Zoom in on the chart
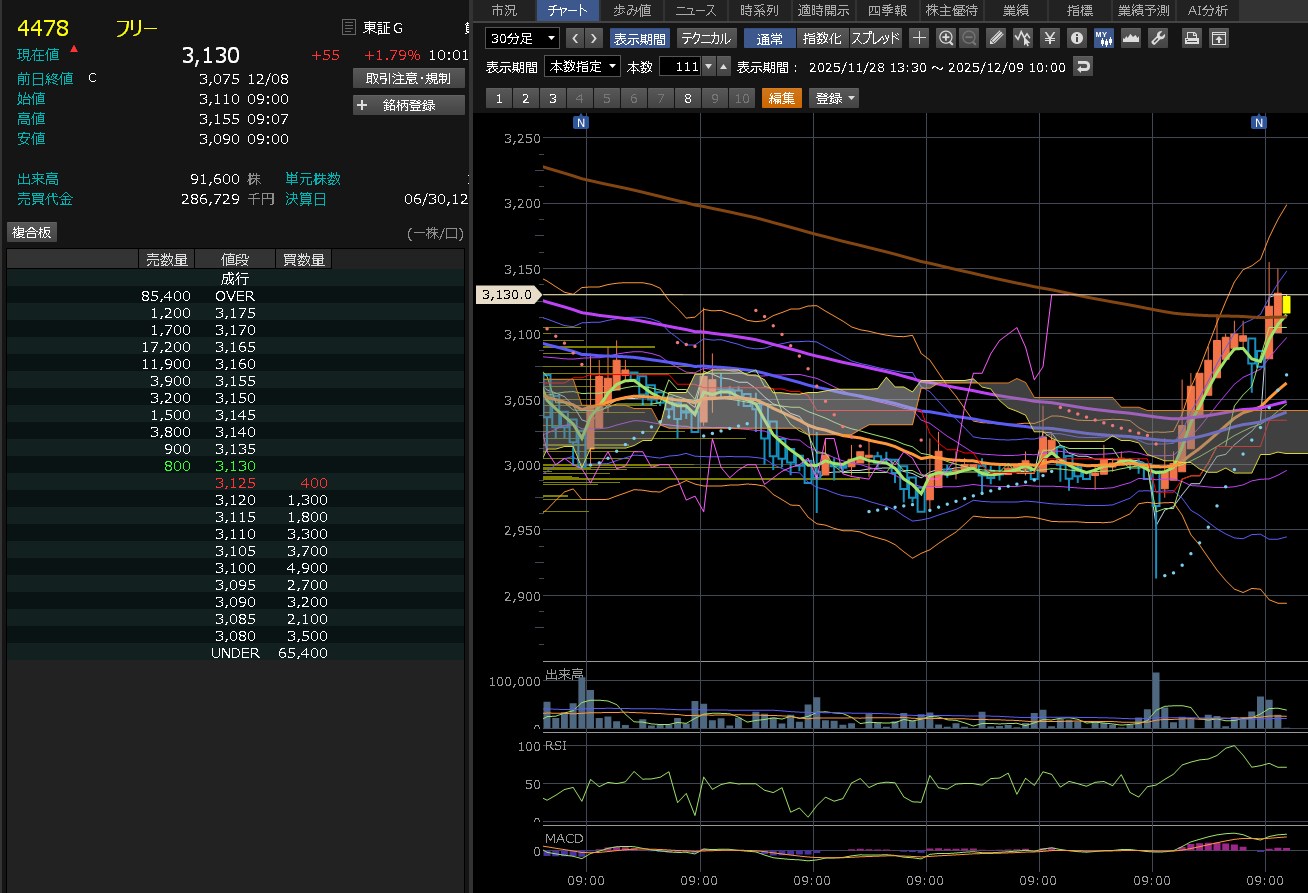This screenshot has width=1308, height=893. (946, 38)
